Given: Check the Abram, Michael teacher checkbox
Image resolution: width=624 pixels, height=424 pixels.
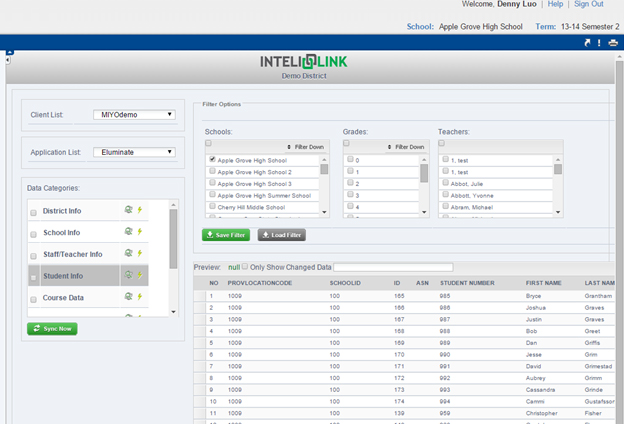Looking at the screenshot, I should 445,206.
